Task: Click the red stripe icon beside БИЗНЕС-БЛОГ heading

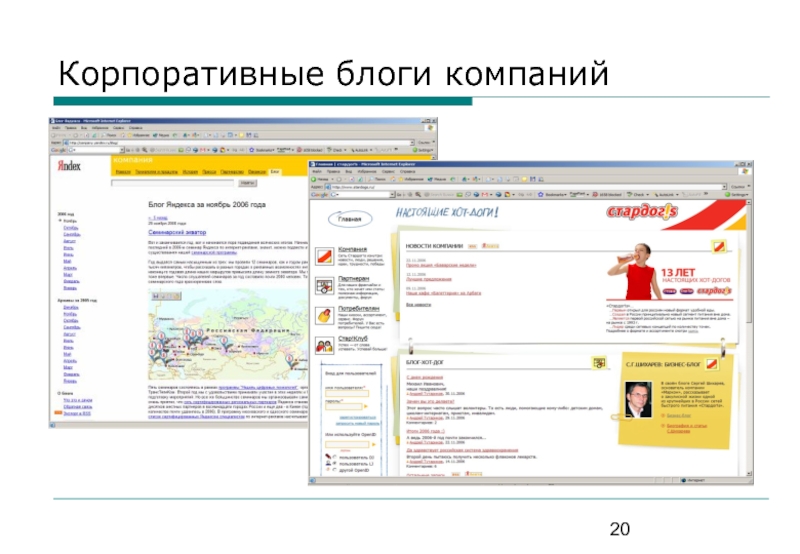Action: [x=711, y=364]
